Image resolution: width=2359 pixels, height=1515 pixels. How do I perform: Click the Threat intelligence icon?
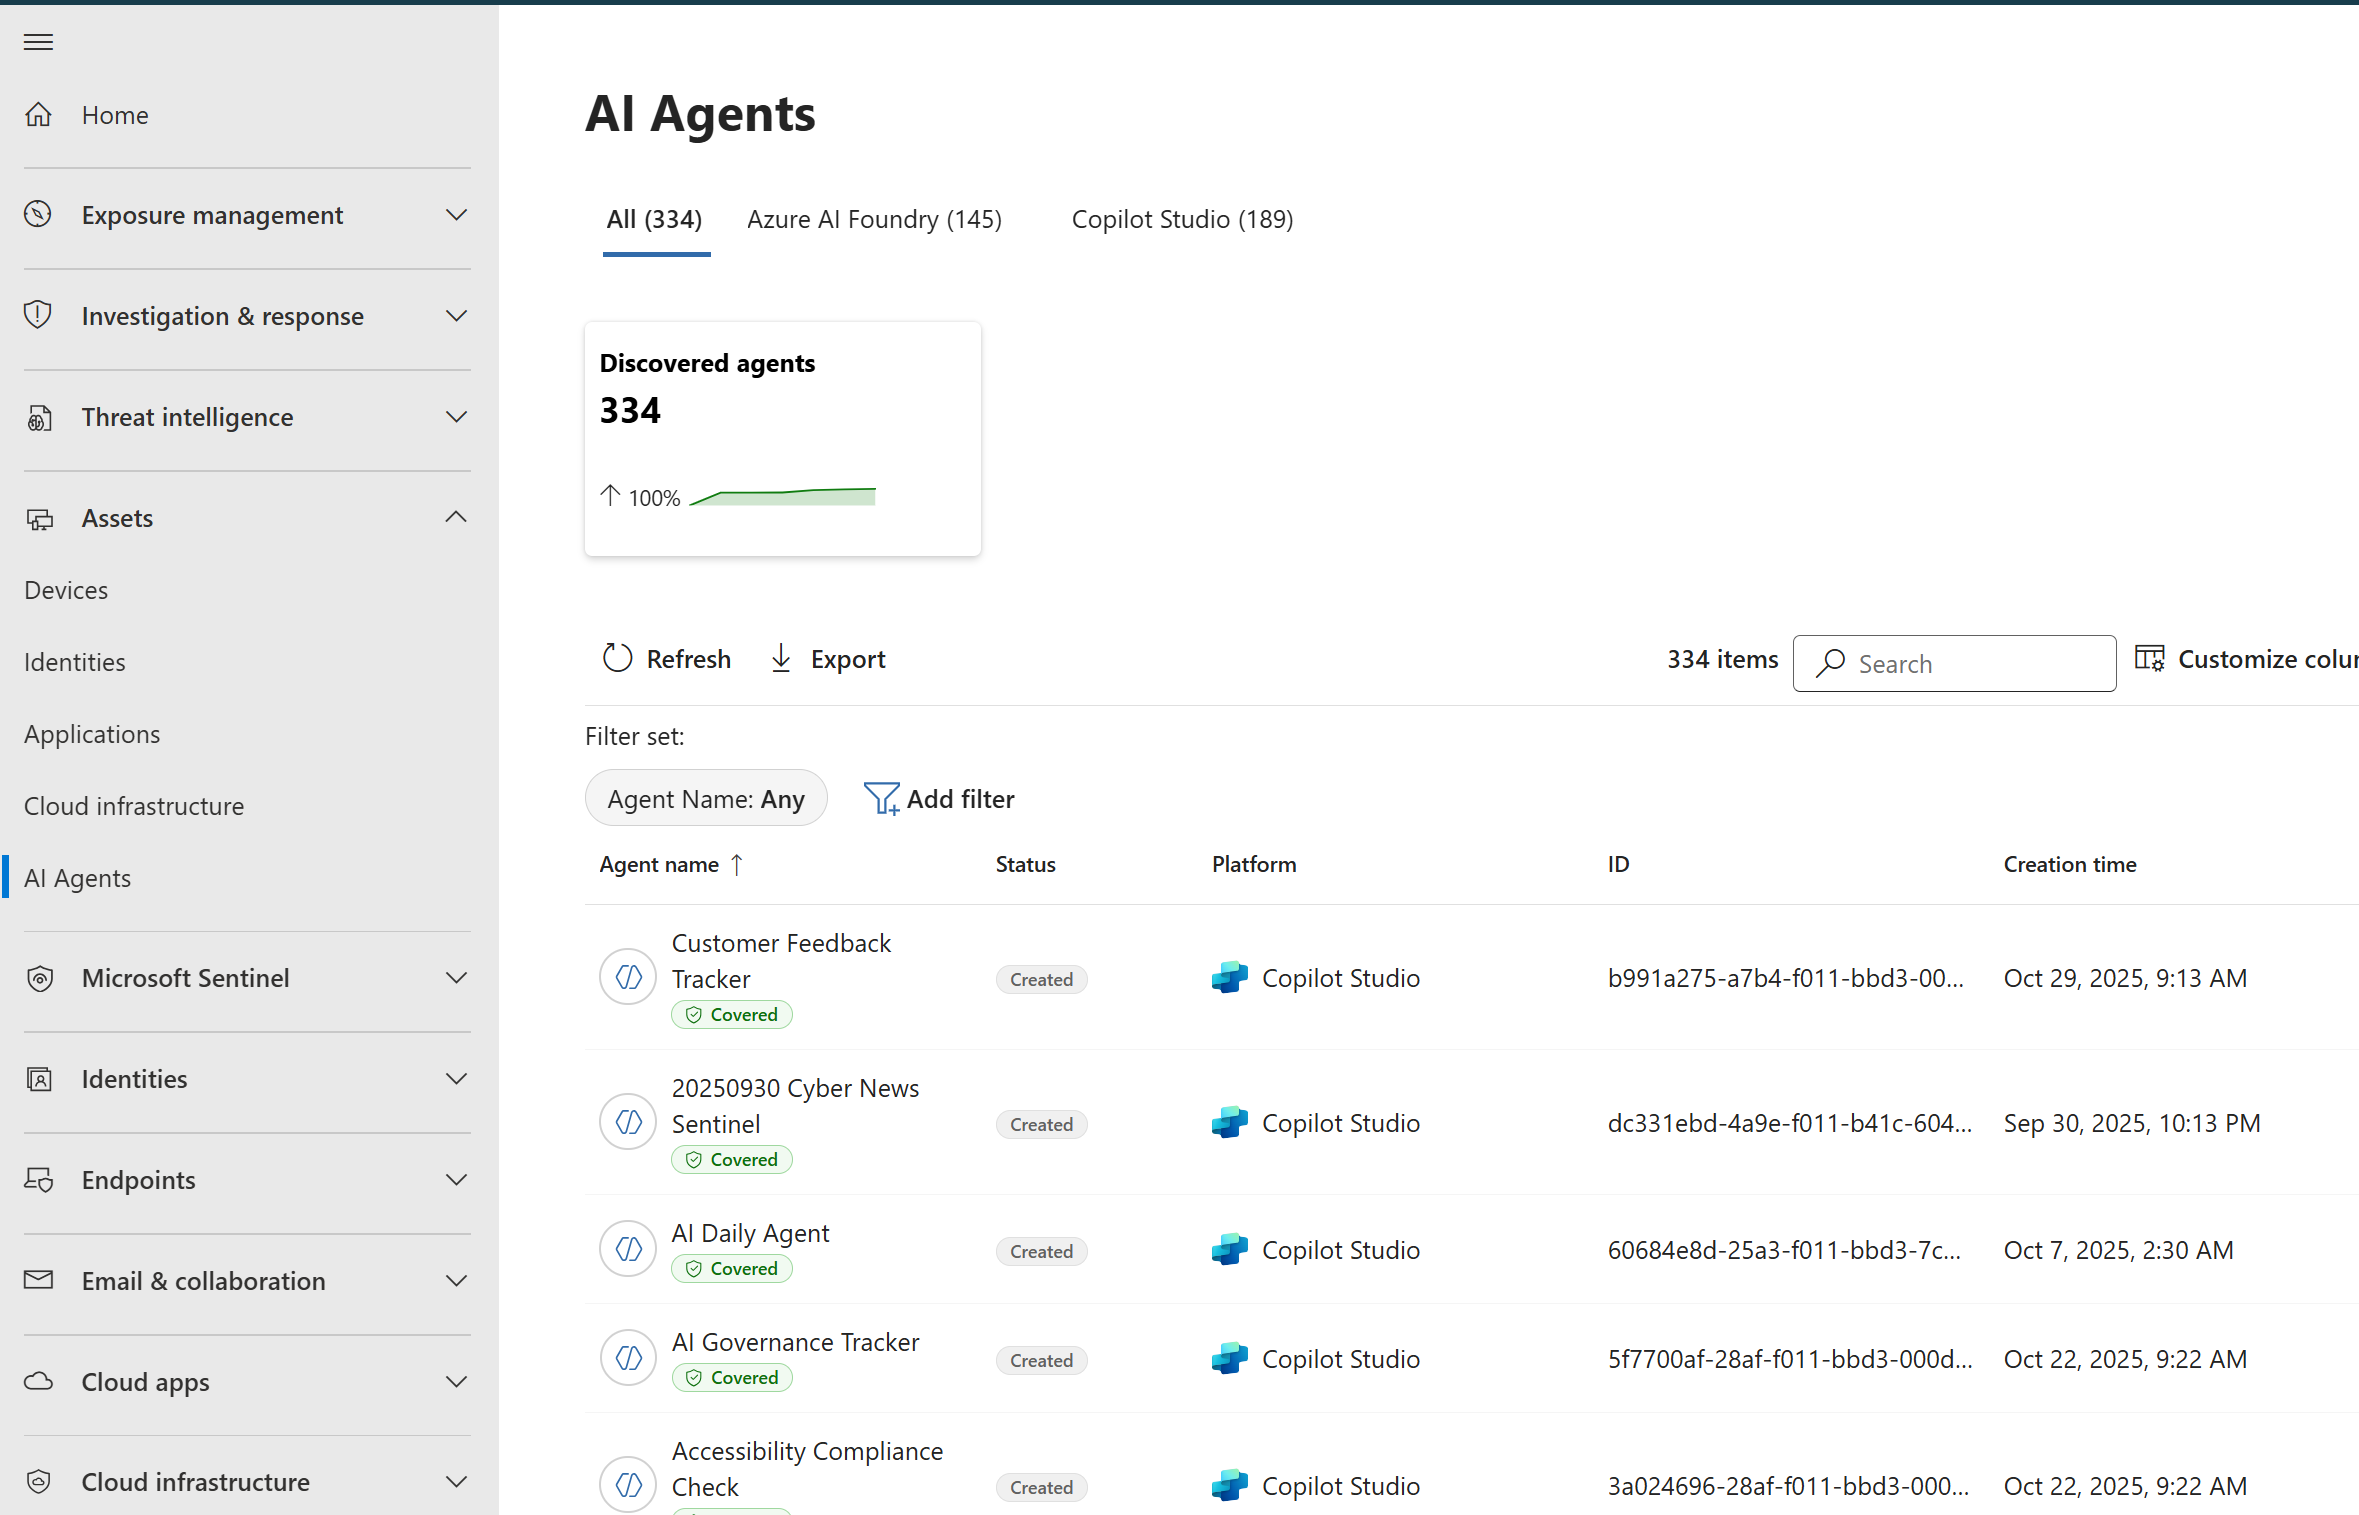(38, 417)
